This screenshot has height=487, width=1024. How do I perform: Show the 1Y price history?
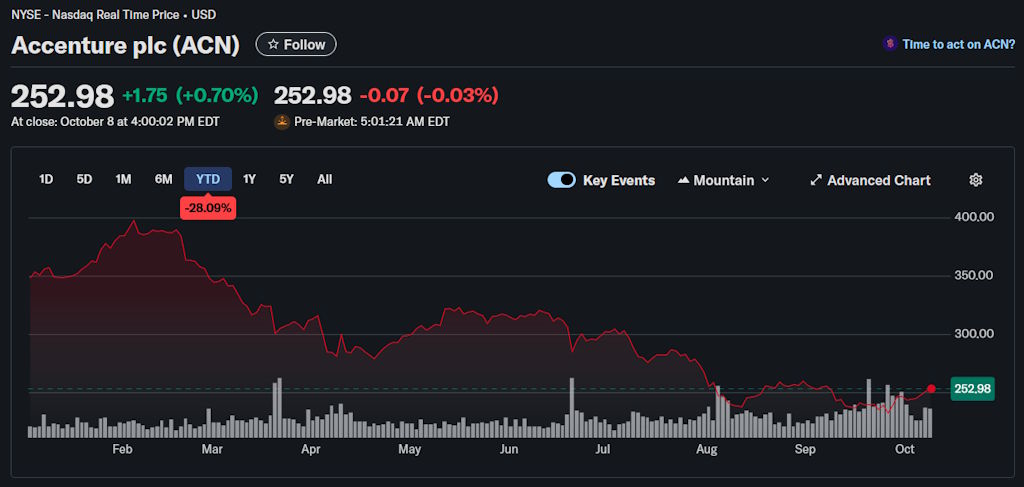tap(250, 179)
